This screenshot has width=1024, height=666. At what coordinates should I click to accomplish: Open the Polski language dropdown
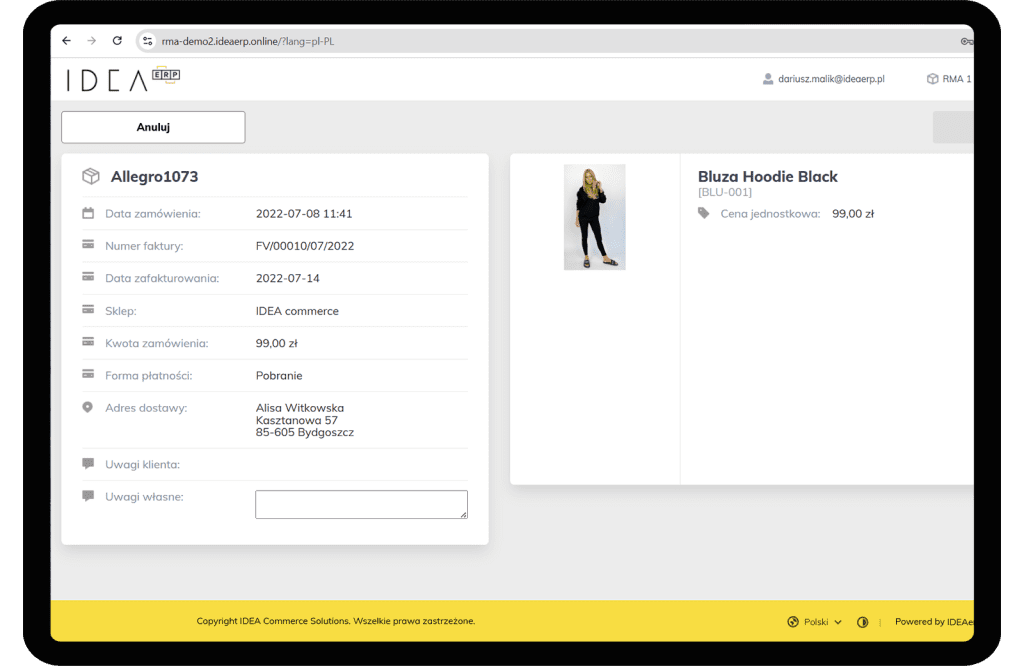pos(816,622)
